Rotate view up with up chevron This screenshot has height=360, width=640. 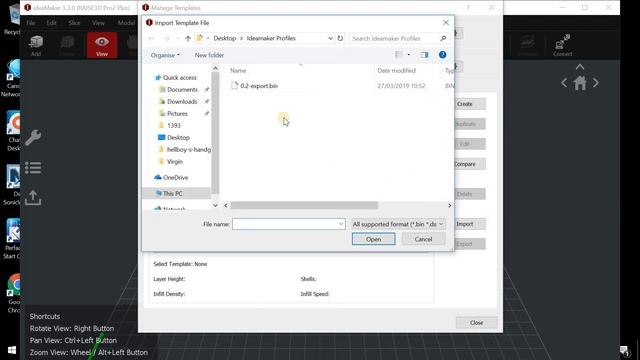coord(580,67)
